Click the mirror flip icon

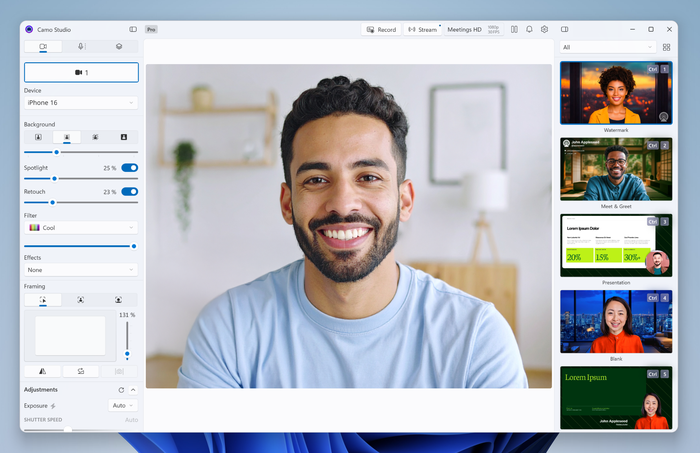tap(42, 371)
